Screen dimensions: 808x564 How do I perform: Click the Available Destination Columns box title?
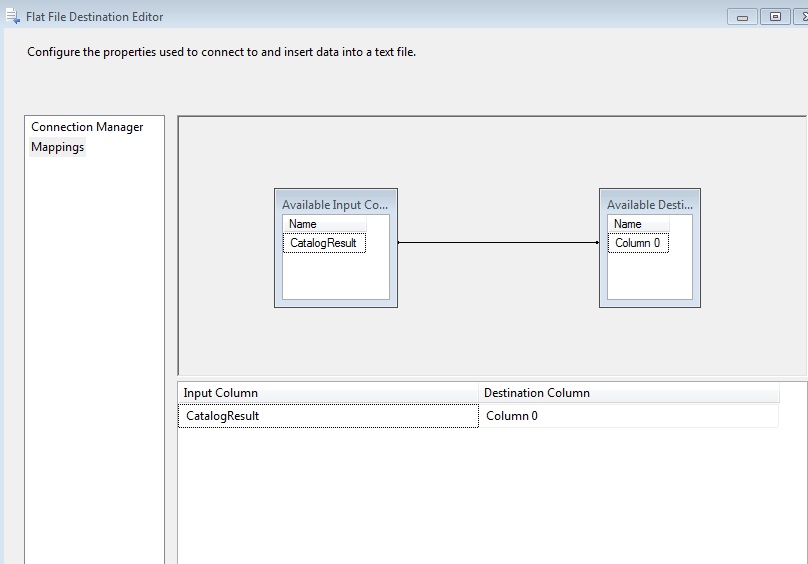(x=649, y=204)
